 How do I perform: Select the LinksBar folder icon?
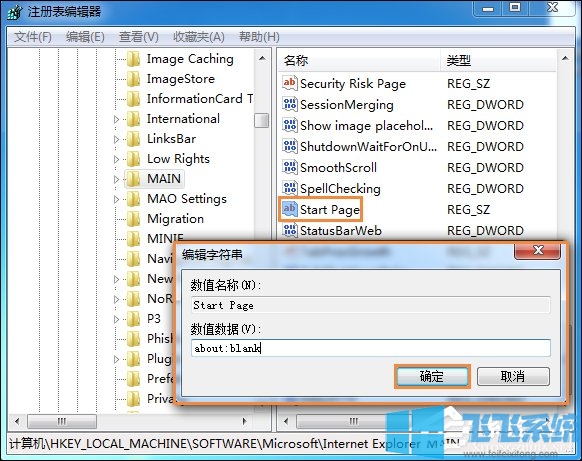133,139
